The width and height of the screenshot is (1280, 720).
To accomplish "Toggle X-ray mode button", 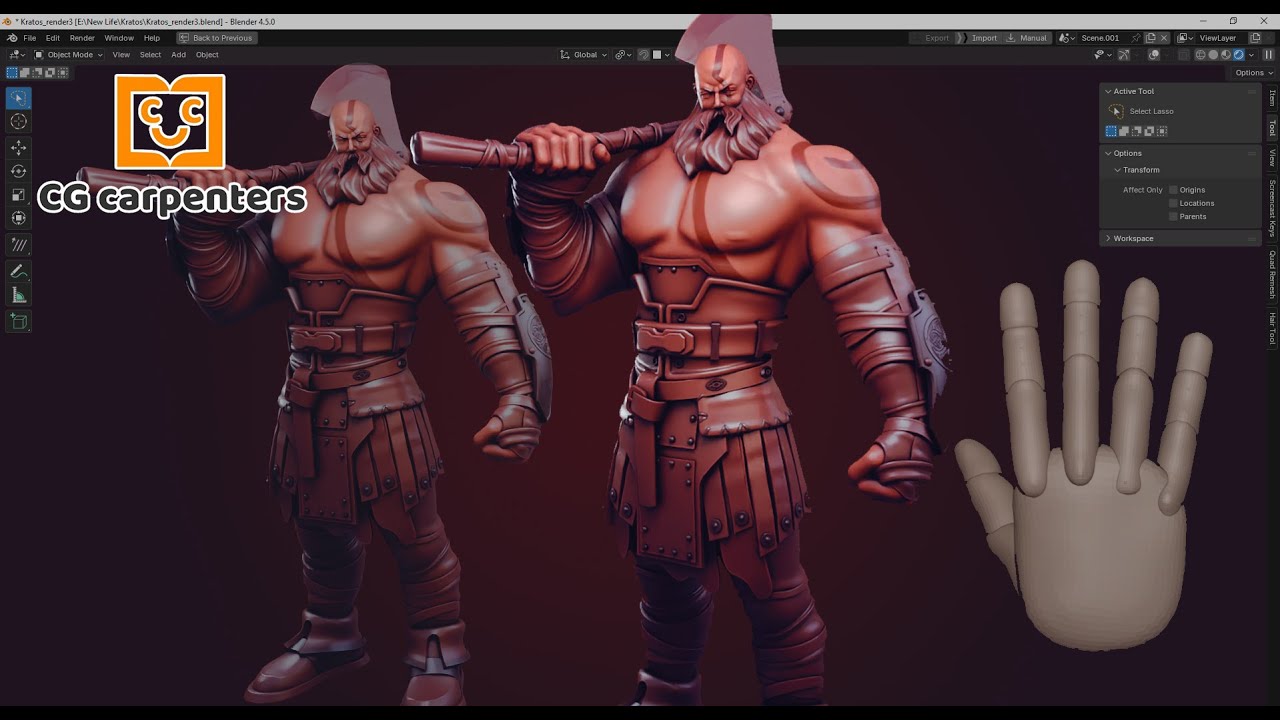I will pos(1184,55).
